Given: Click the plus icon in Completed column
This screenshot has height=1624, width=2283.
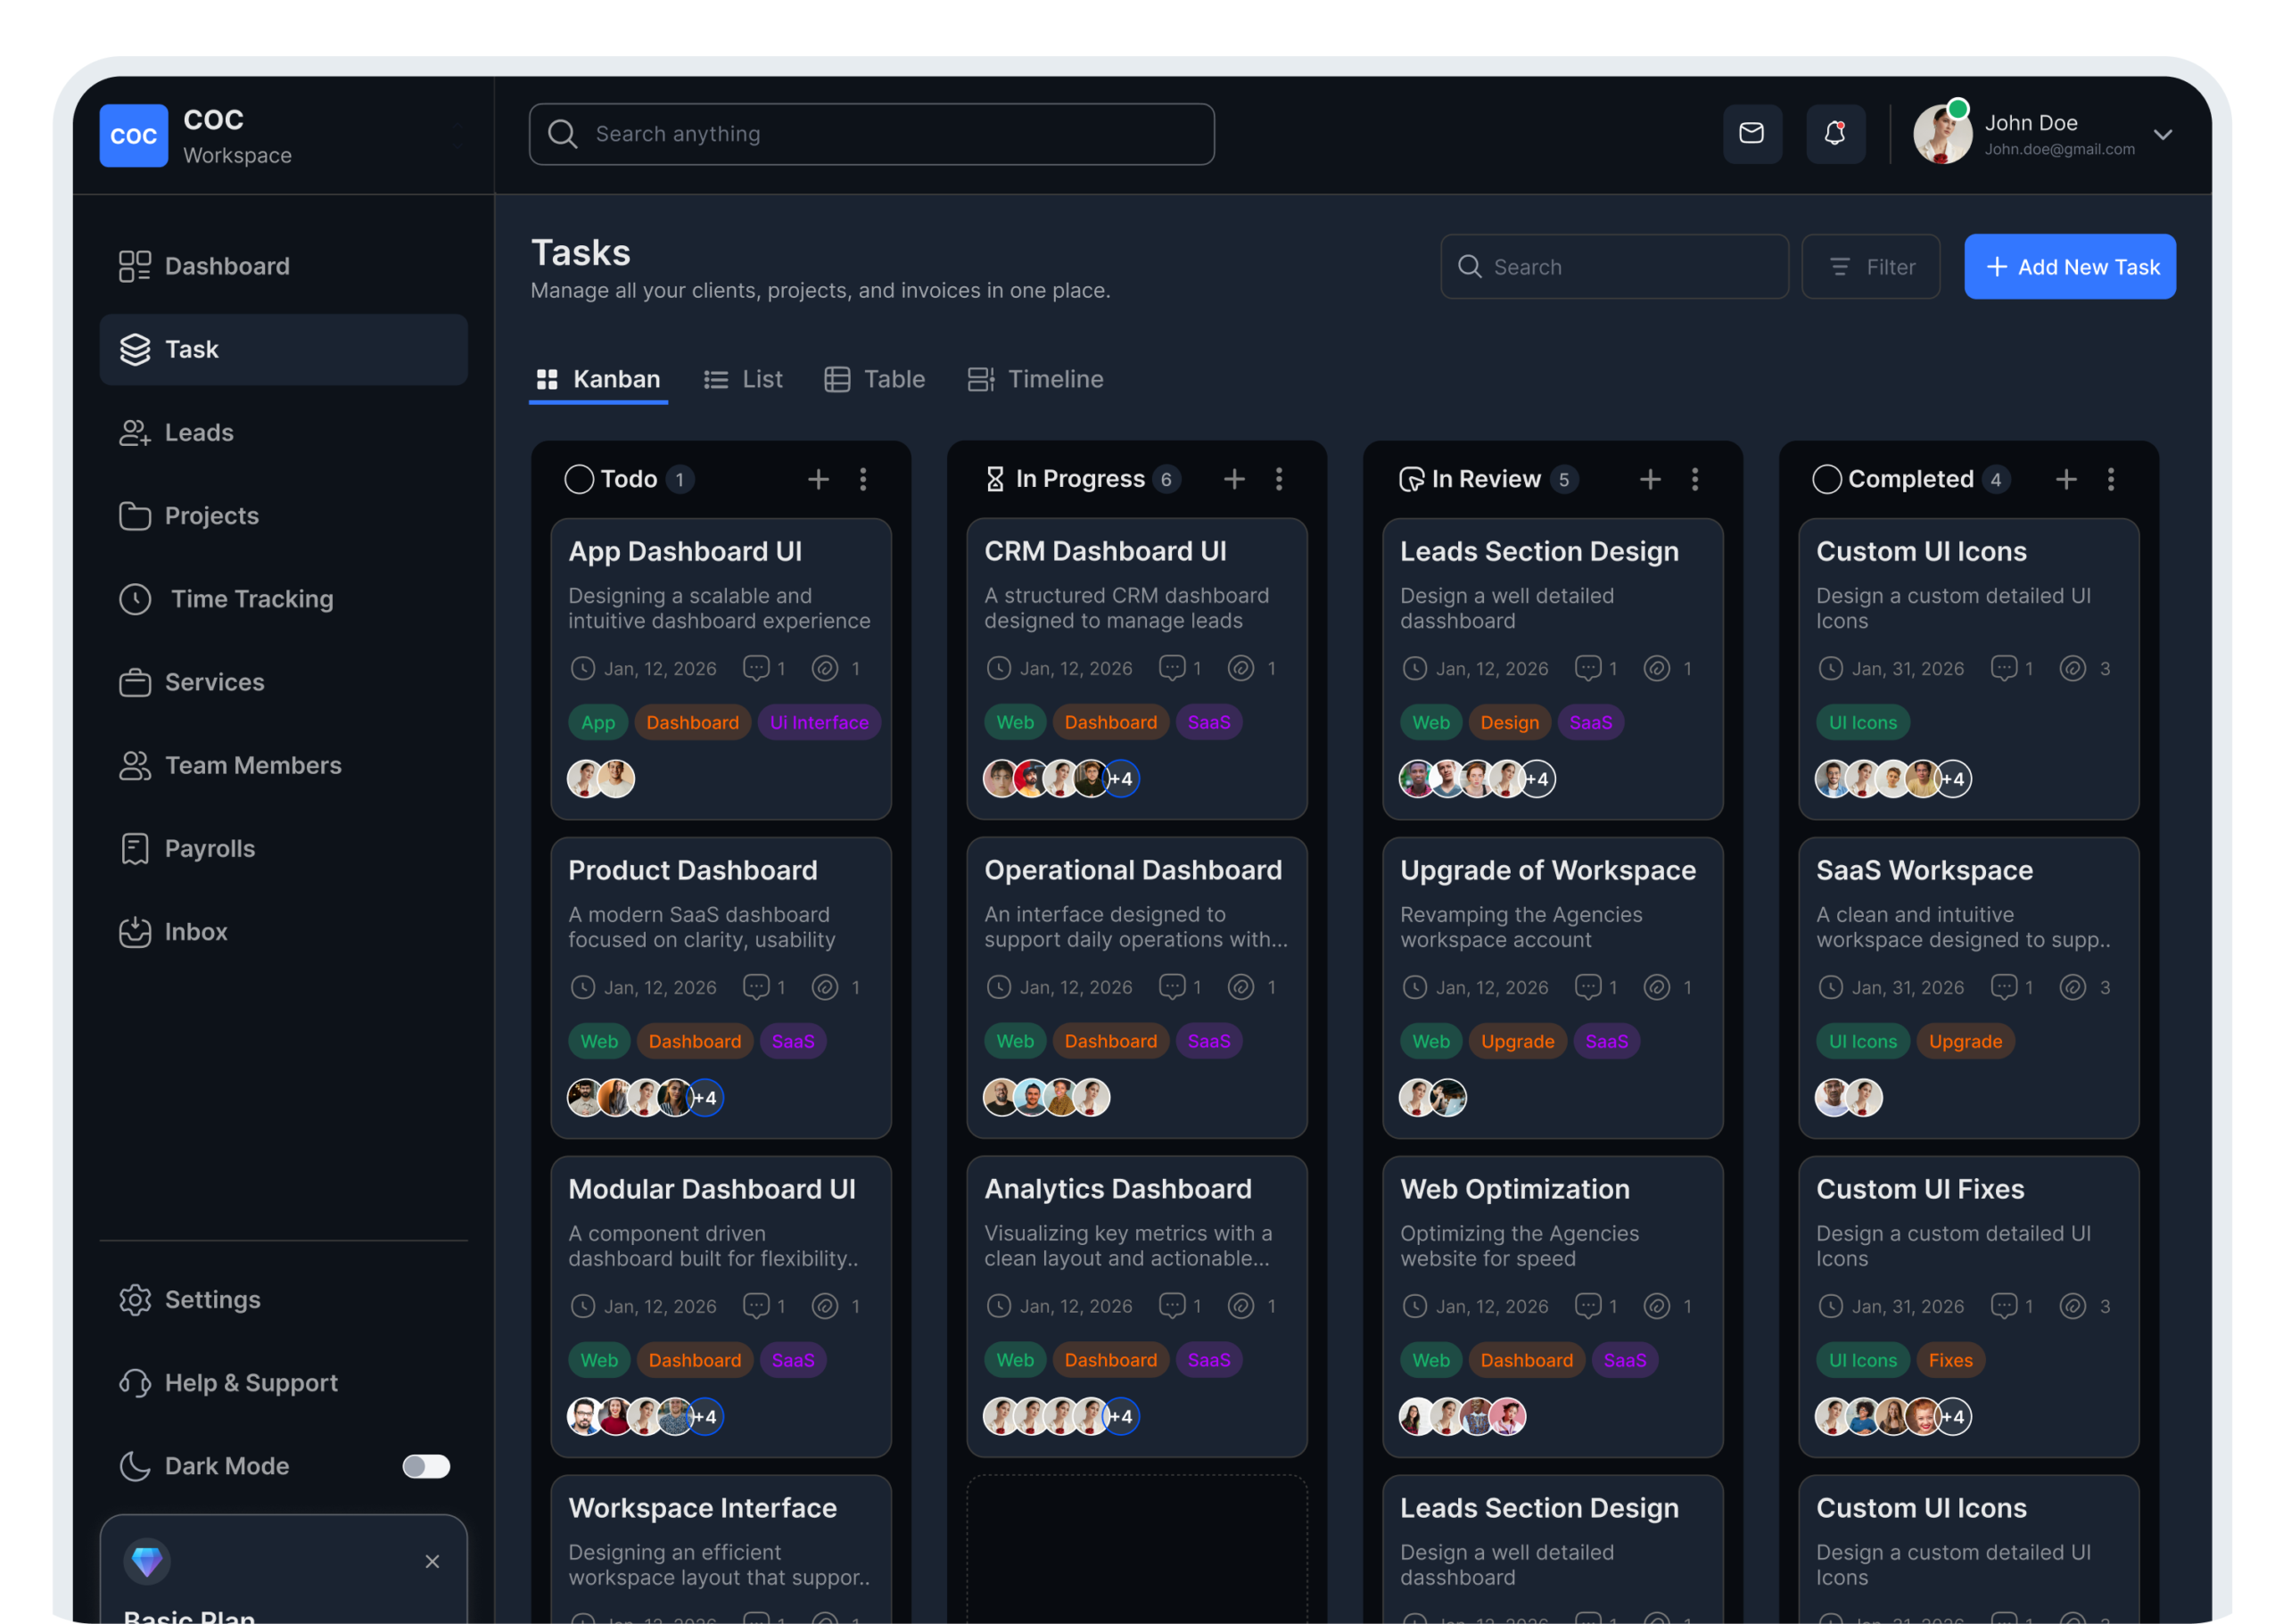Looking at the screenshot, I should pyautogui.click(x=2065, y=479).
